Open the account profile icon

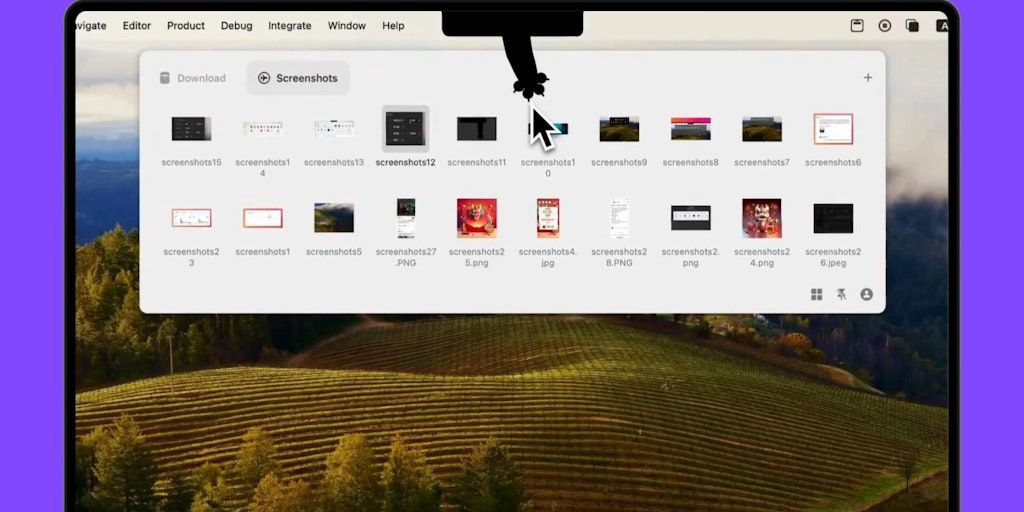(867, 295)
